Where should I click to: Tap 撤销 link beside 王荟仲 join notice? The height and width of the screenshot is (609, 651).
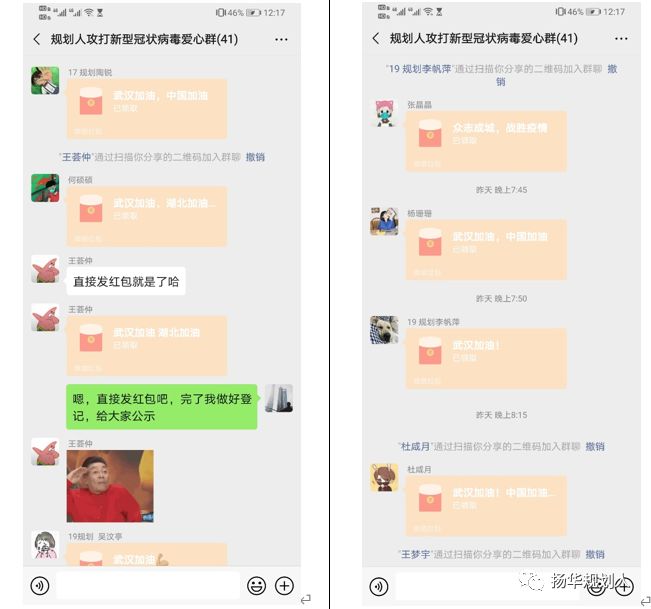click(255, 157)
